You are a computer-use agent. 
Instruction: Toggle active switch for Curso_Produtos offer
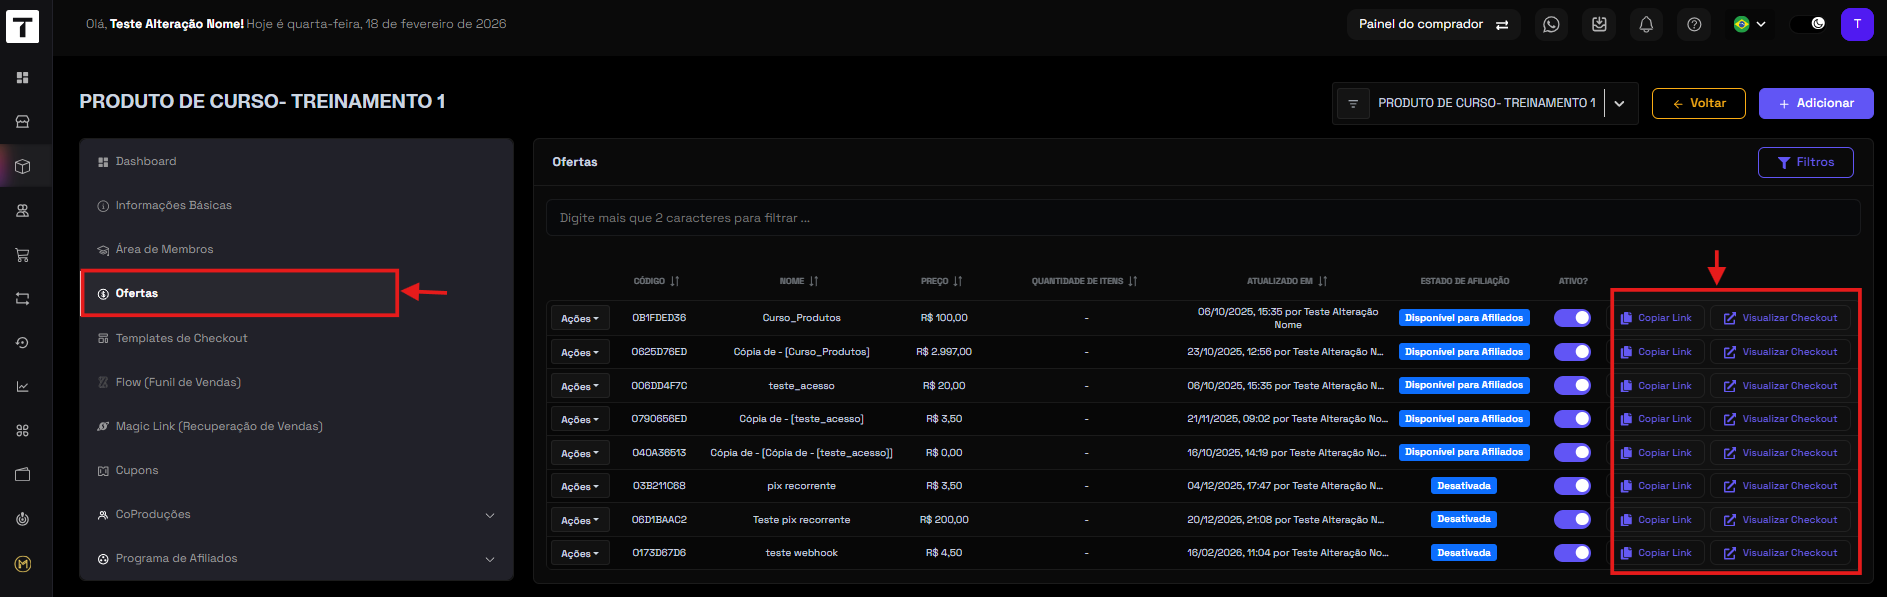click(1572, 318)
